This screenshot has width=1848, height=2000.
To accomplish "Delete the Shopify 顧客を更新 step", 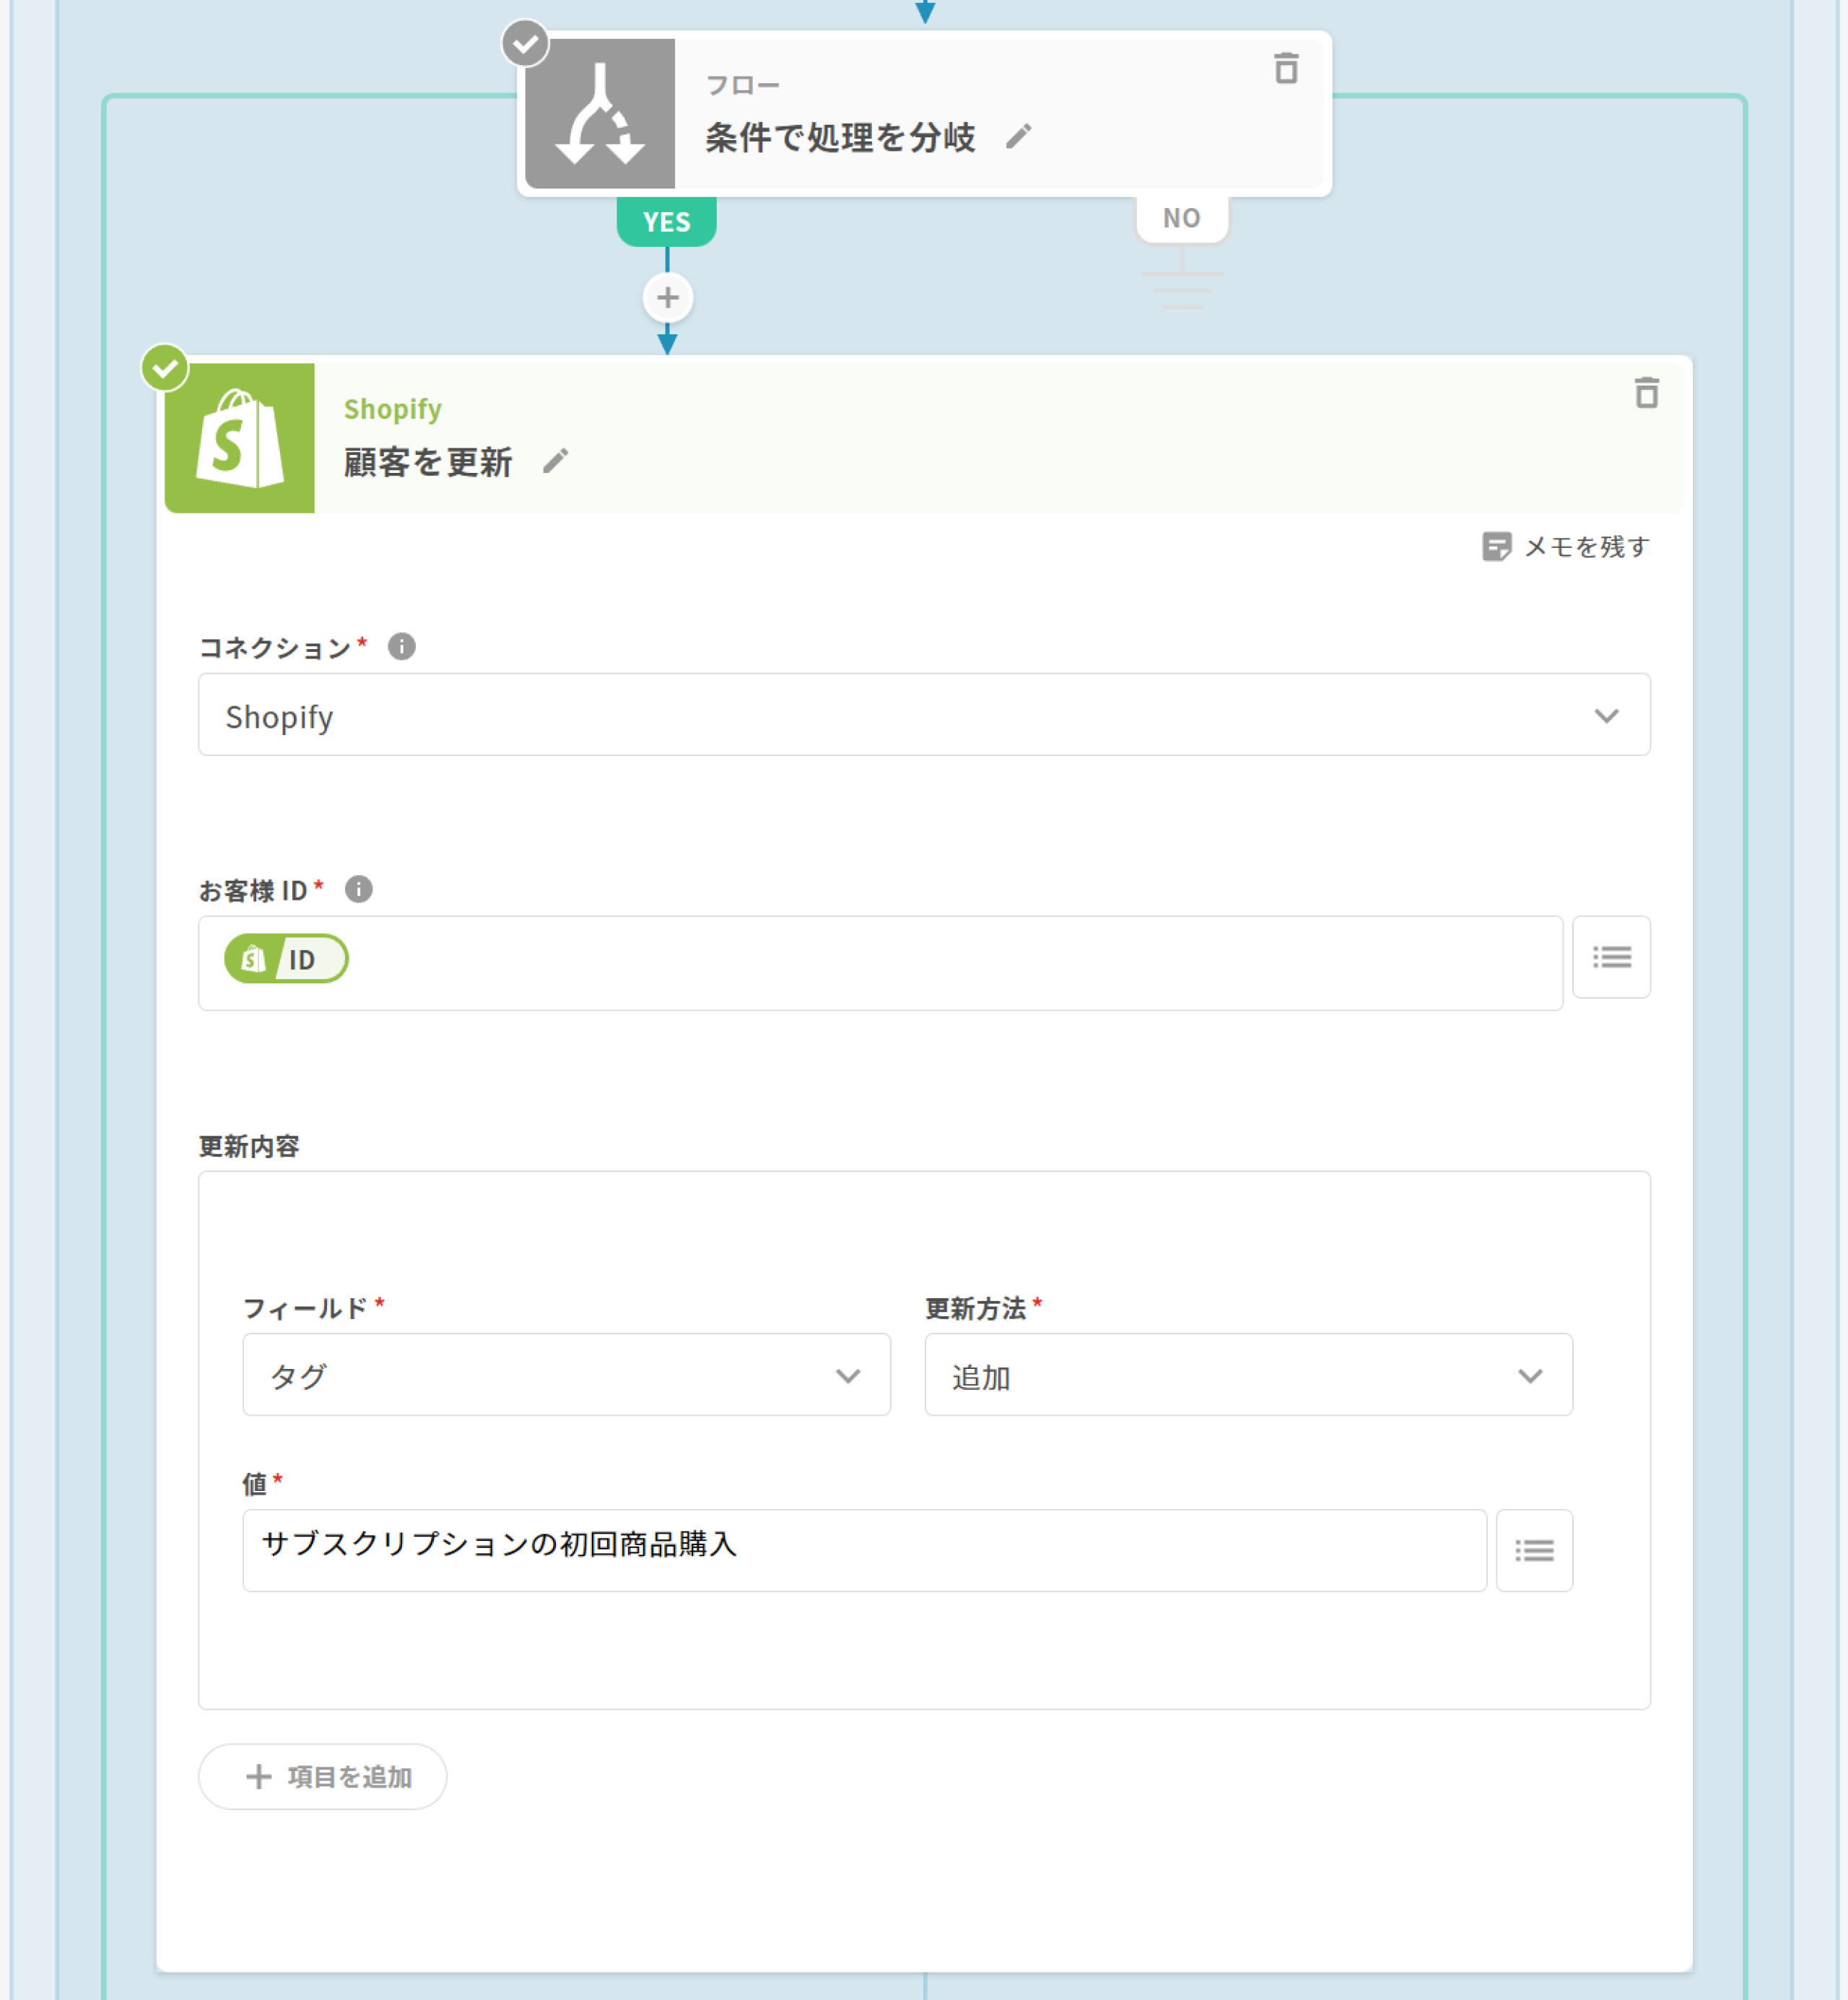I will (x=1646, y=393).
